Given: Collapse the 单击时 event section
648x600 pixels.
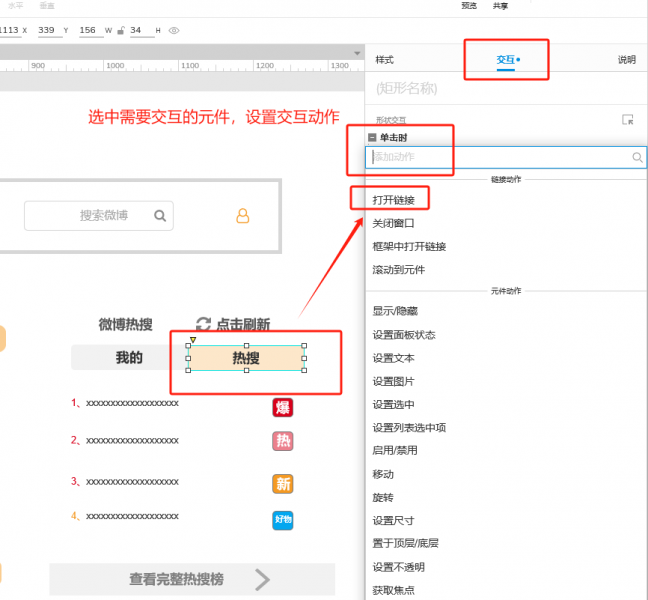Looking at the screenshot, I should (x=372, y=138).
